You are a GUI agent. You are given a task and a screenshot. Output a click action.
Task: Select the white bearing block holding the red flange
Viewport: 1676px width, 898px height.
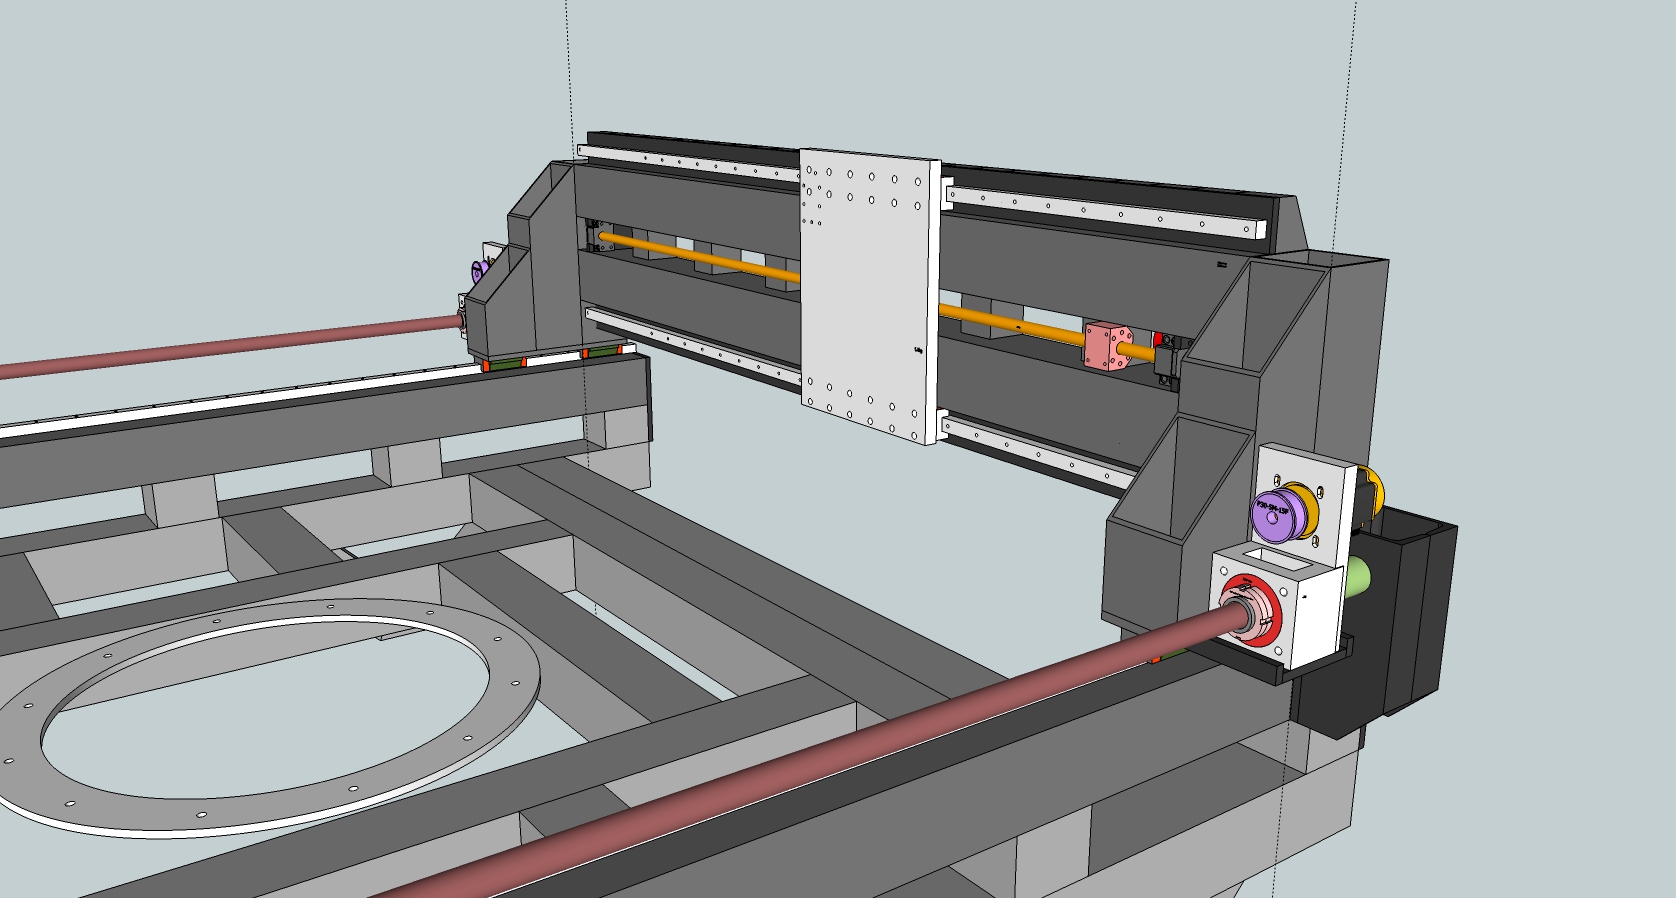tap(1310, 620)
